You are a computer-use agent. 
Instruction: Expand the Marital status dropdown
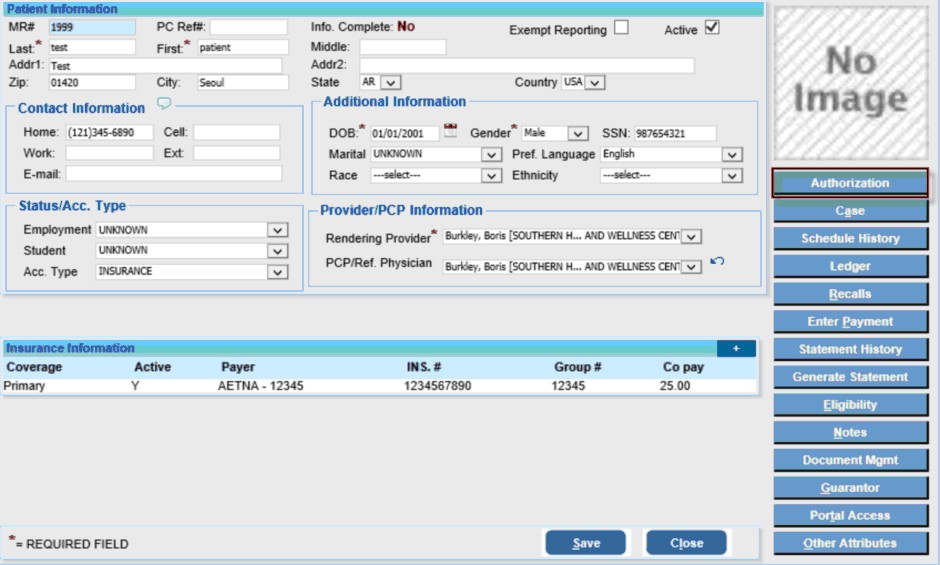pos(490,155)
